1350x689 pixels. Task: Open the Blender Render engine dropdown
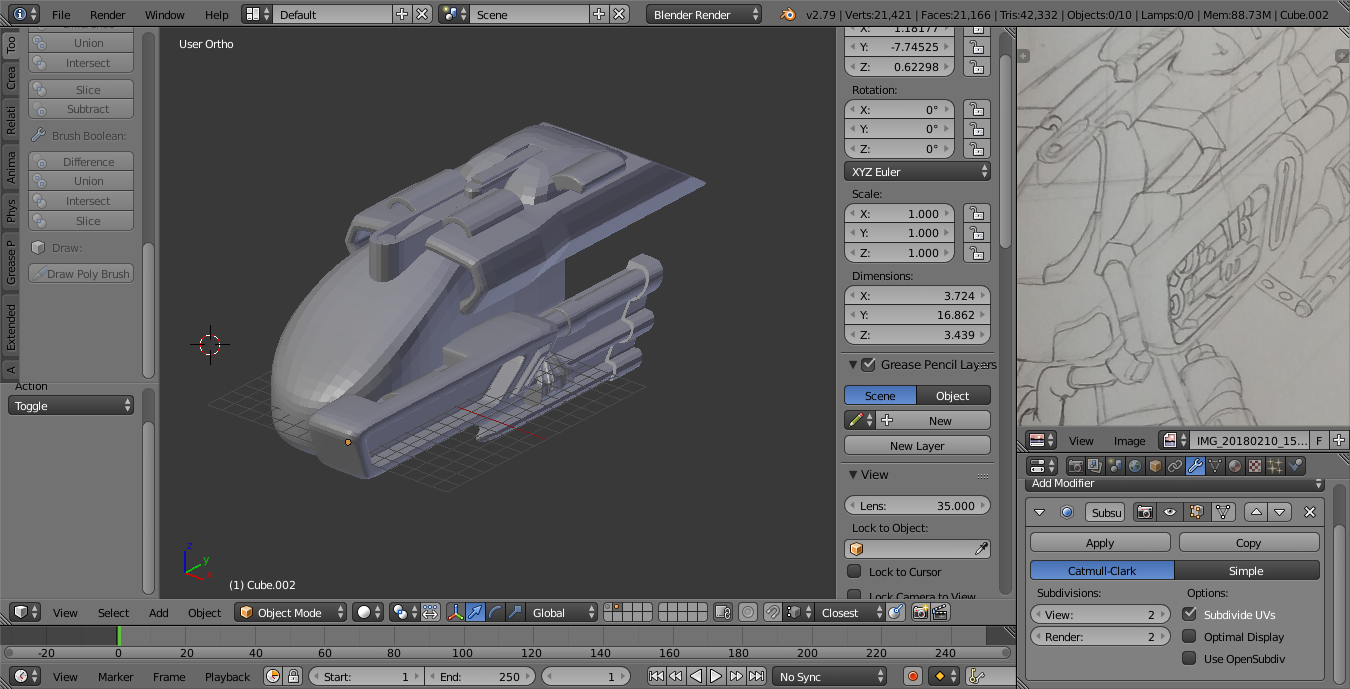point(704,14)
